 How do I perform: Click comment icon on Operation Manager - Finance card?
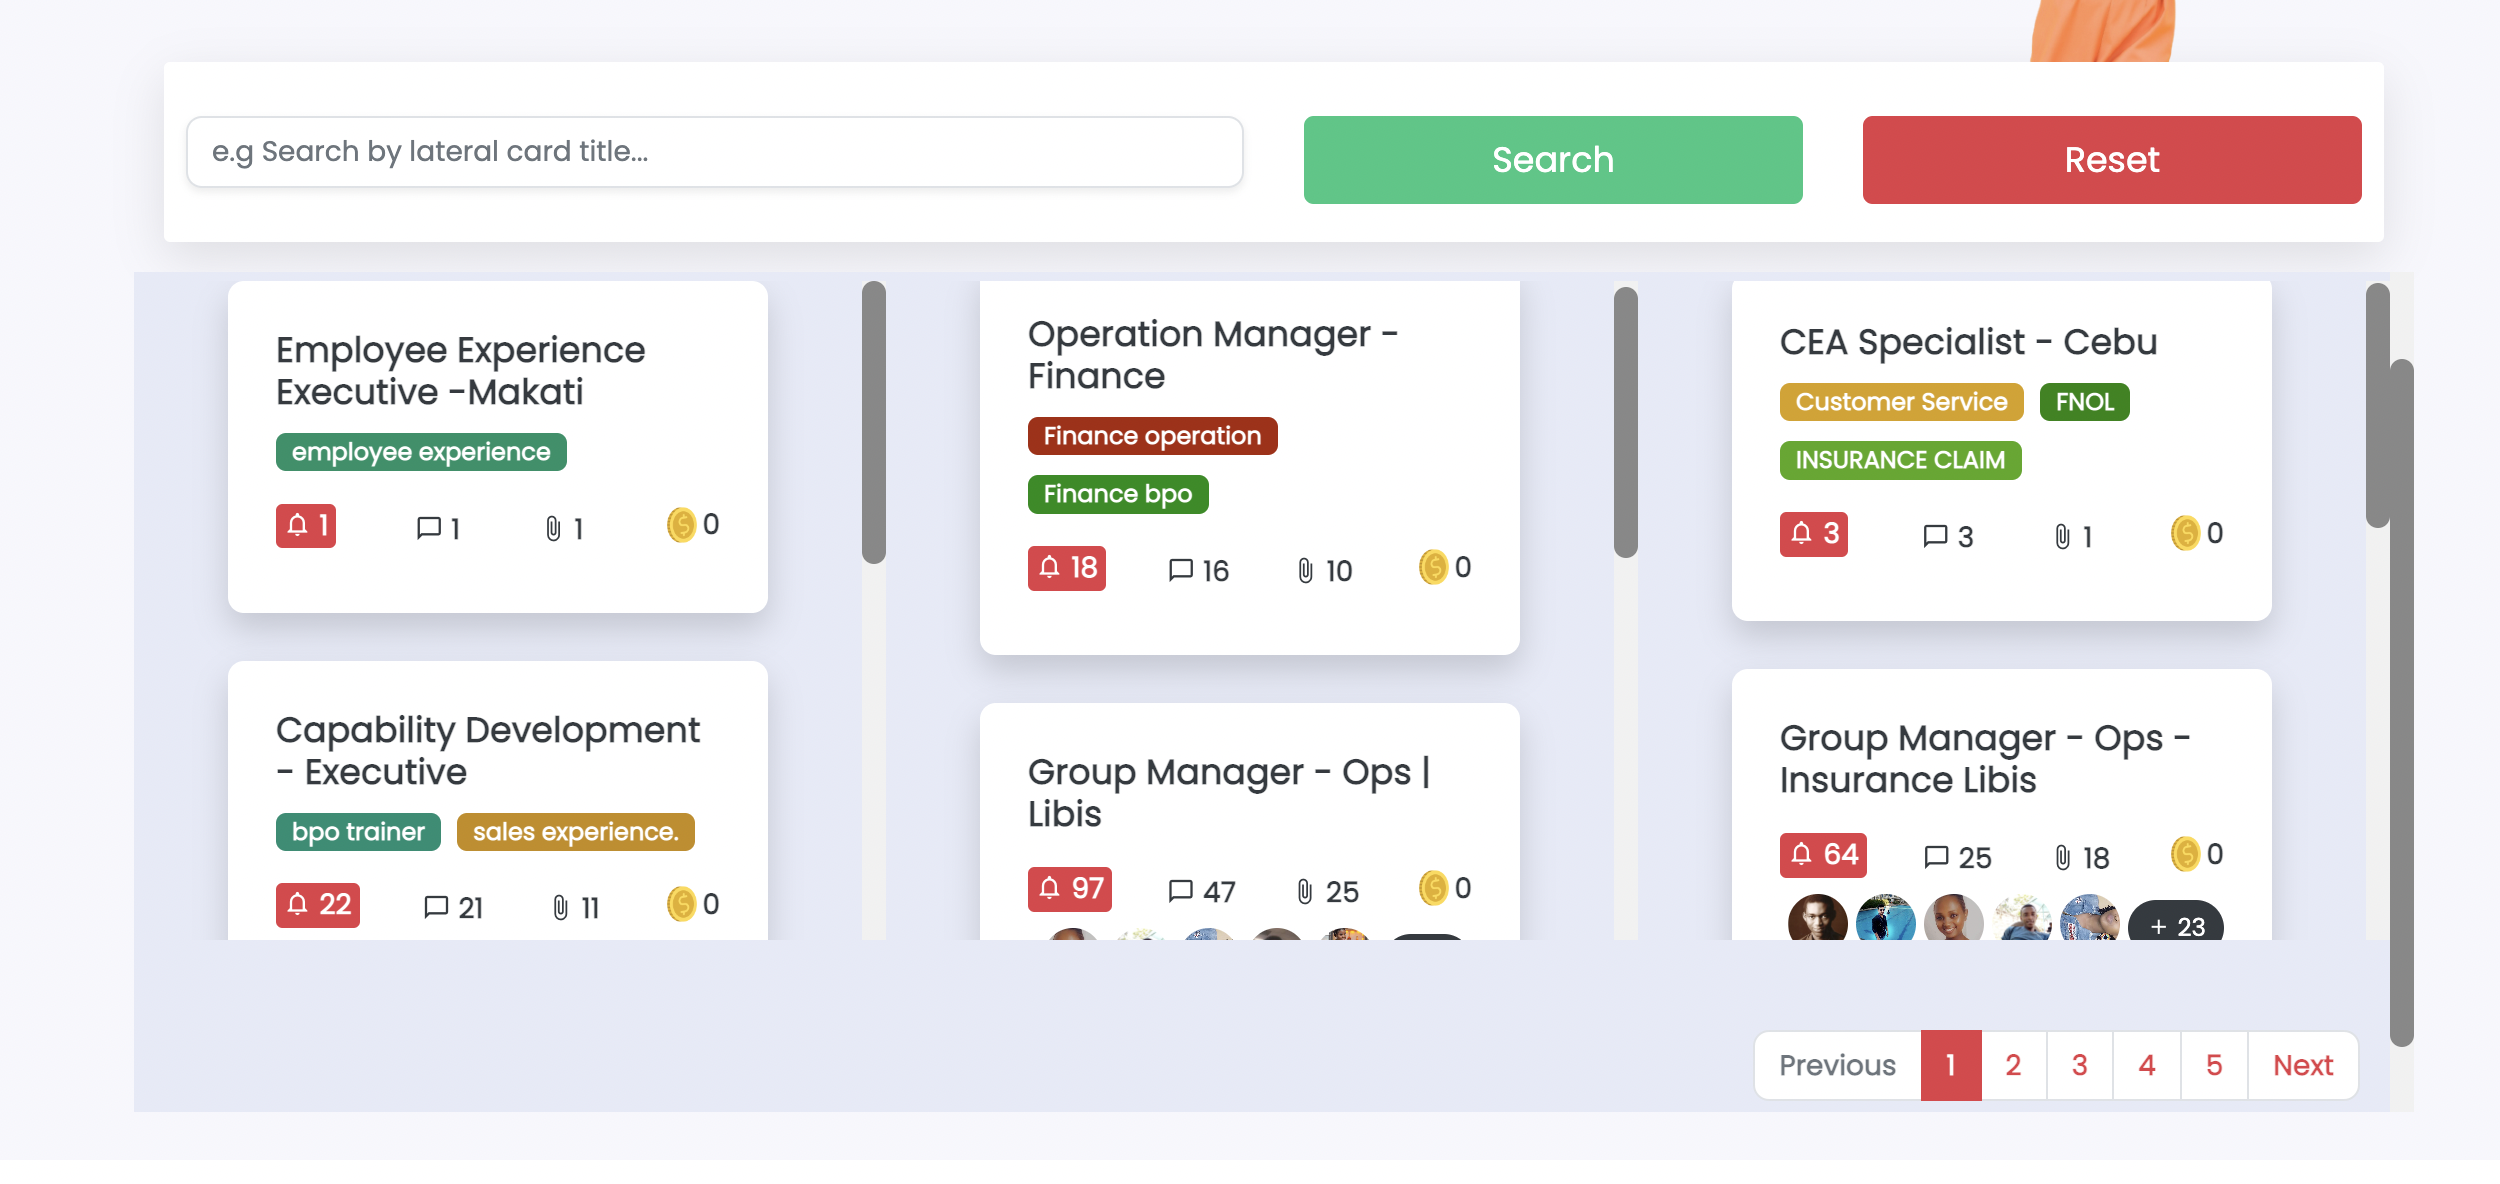1180,570
